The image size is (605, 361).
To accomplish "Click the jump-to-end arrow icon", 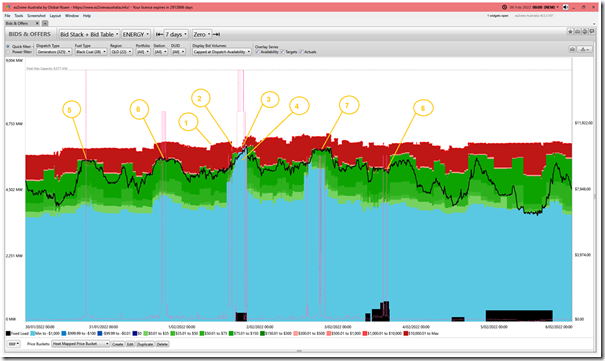I will tap(216, 34).
